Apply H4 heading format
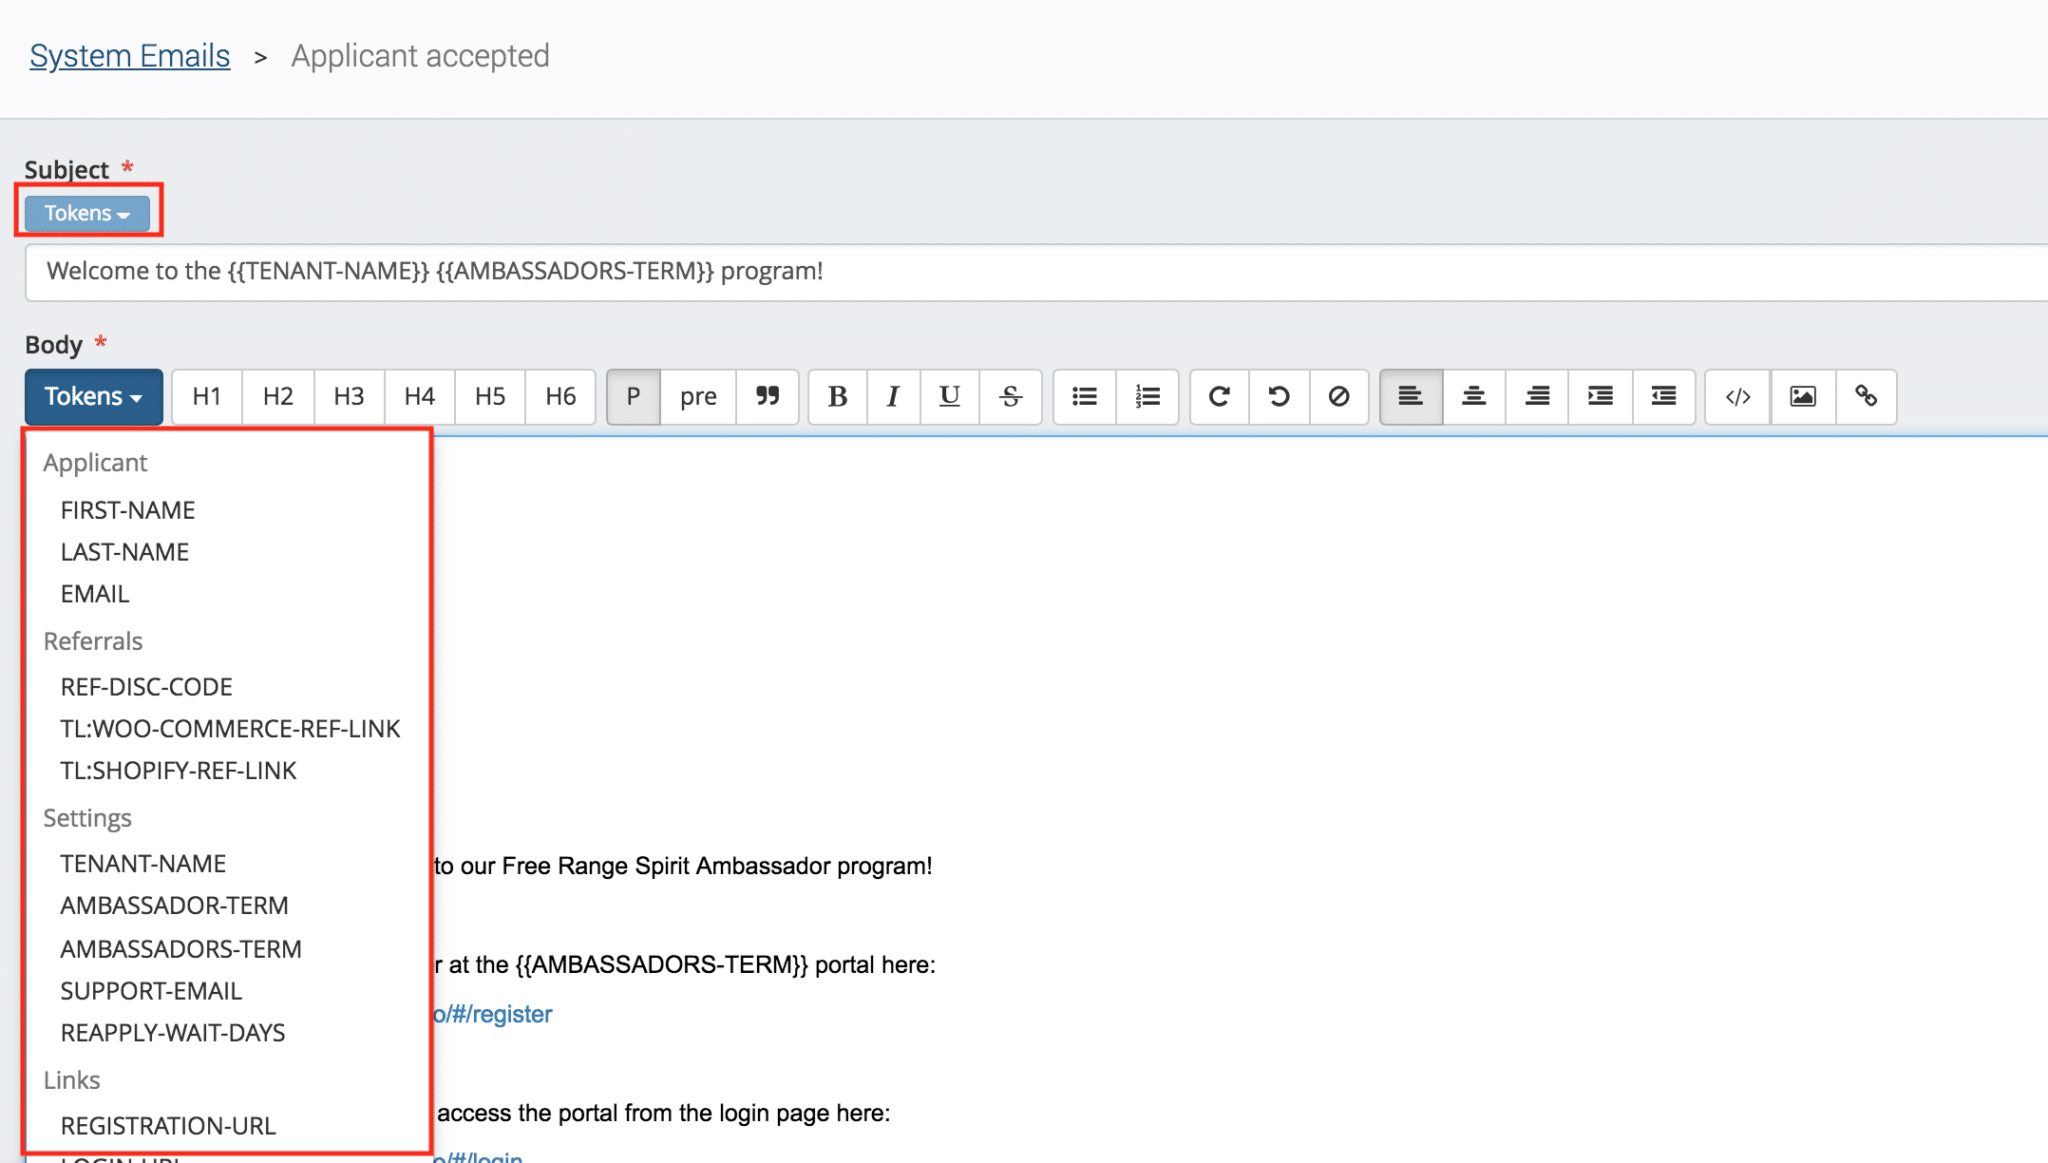The height and width of the screenshot is (1163, 2048). point(420,397)
